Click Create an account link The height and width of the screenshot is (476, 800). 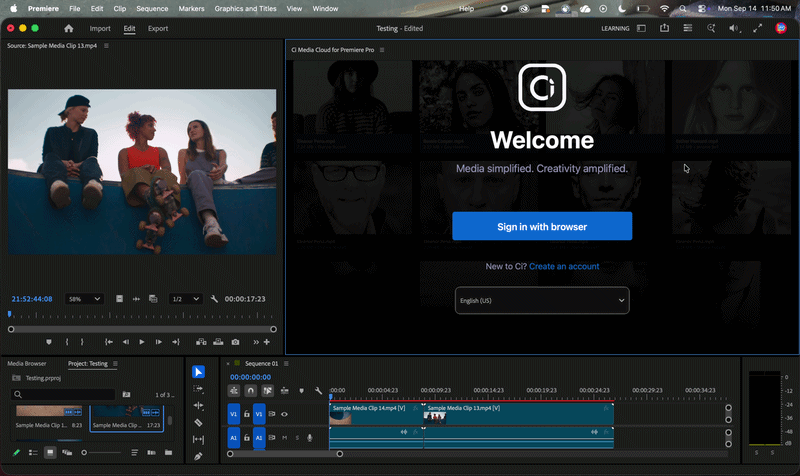pyautogui.click(x=564, y=266)
